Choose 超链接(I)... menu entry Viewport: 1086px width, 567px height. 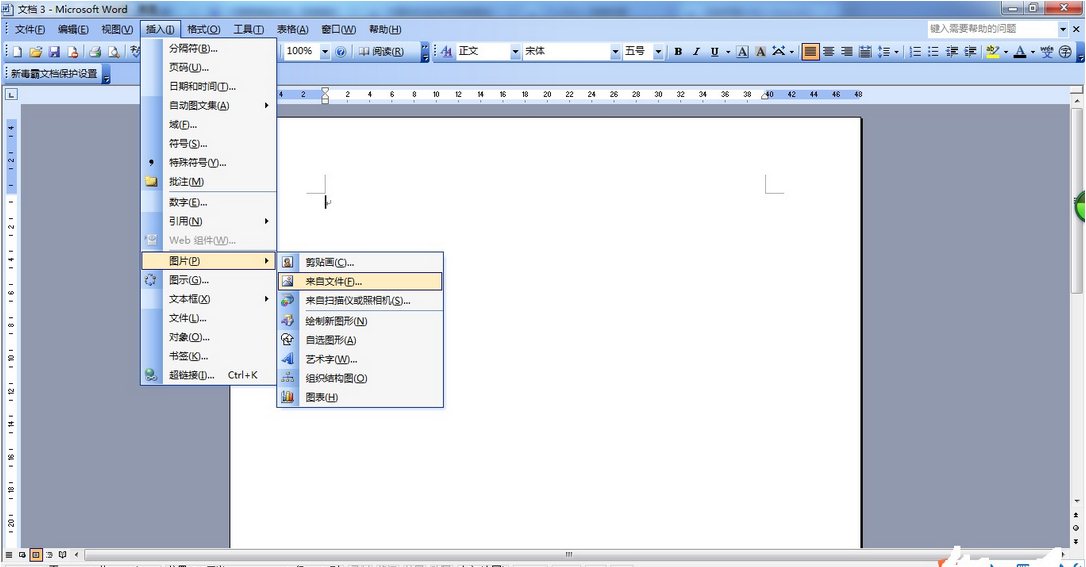pos(209,375)
